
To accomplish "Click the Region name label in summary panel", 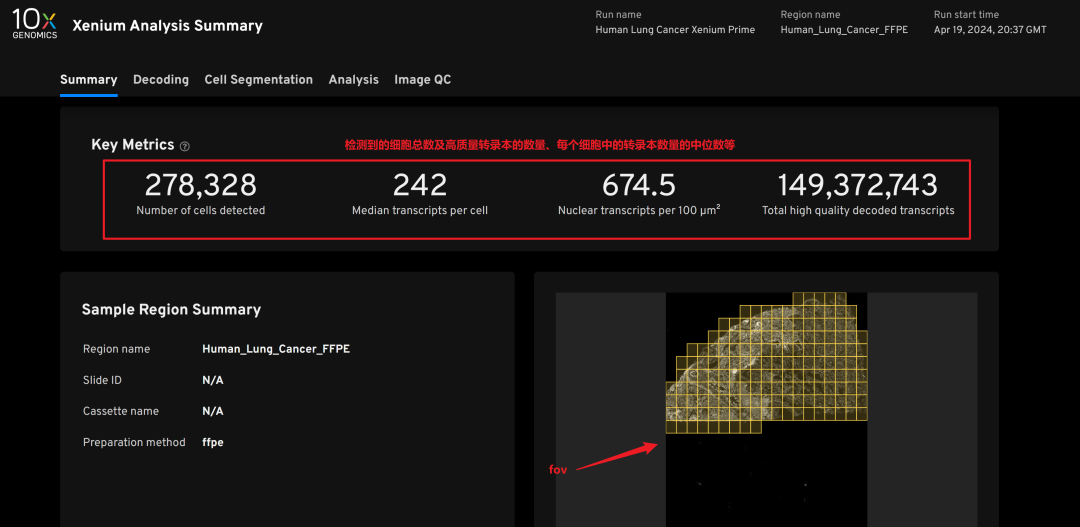I will click(x=116, y=349).
